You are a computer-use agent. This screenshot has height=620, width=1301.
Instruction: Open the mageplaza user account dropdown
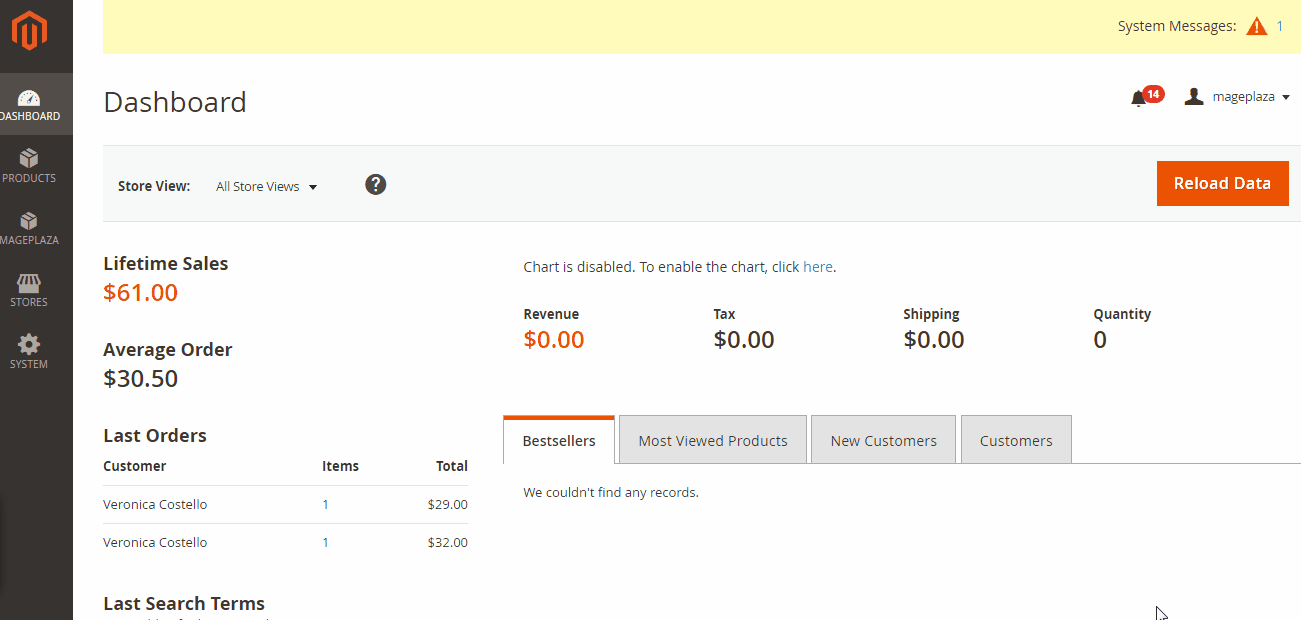coord(1237,97)
